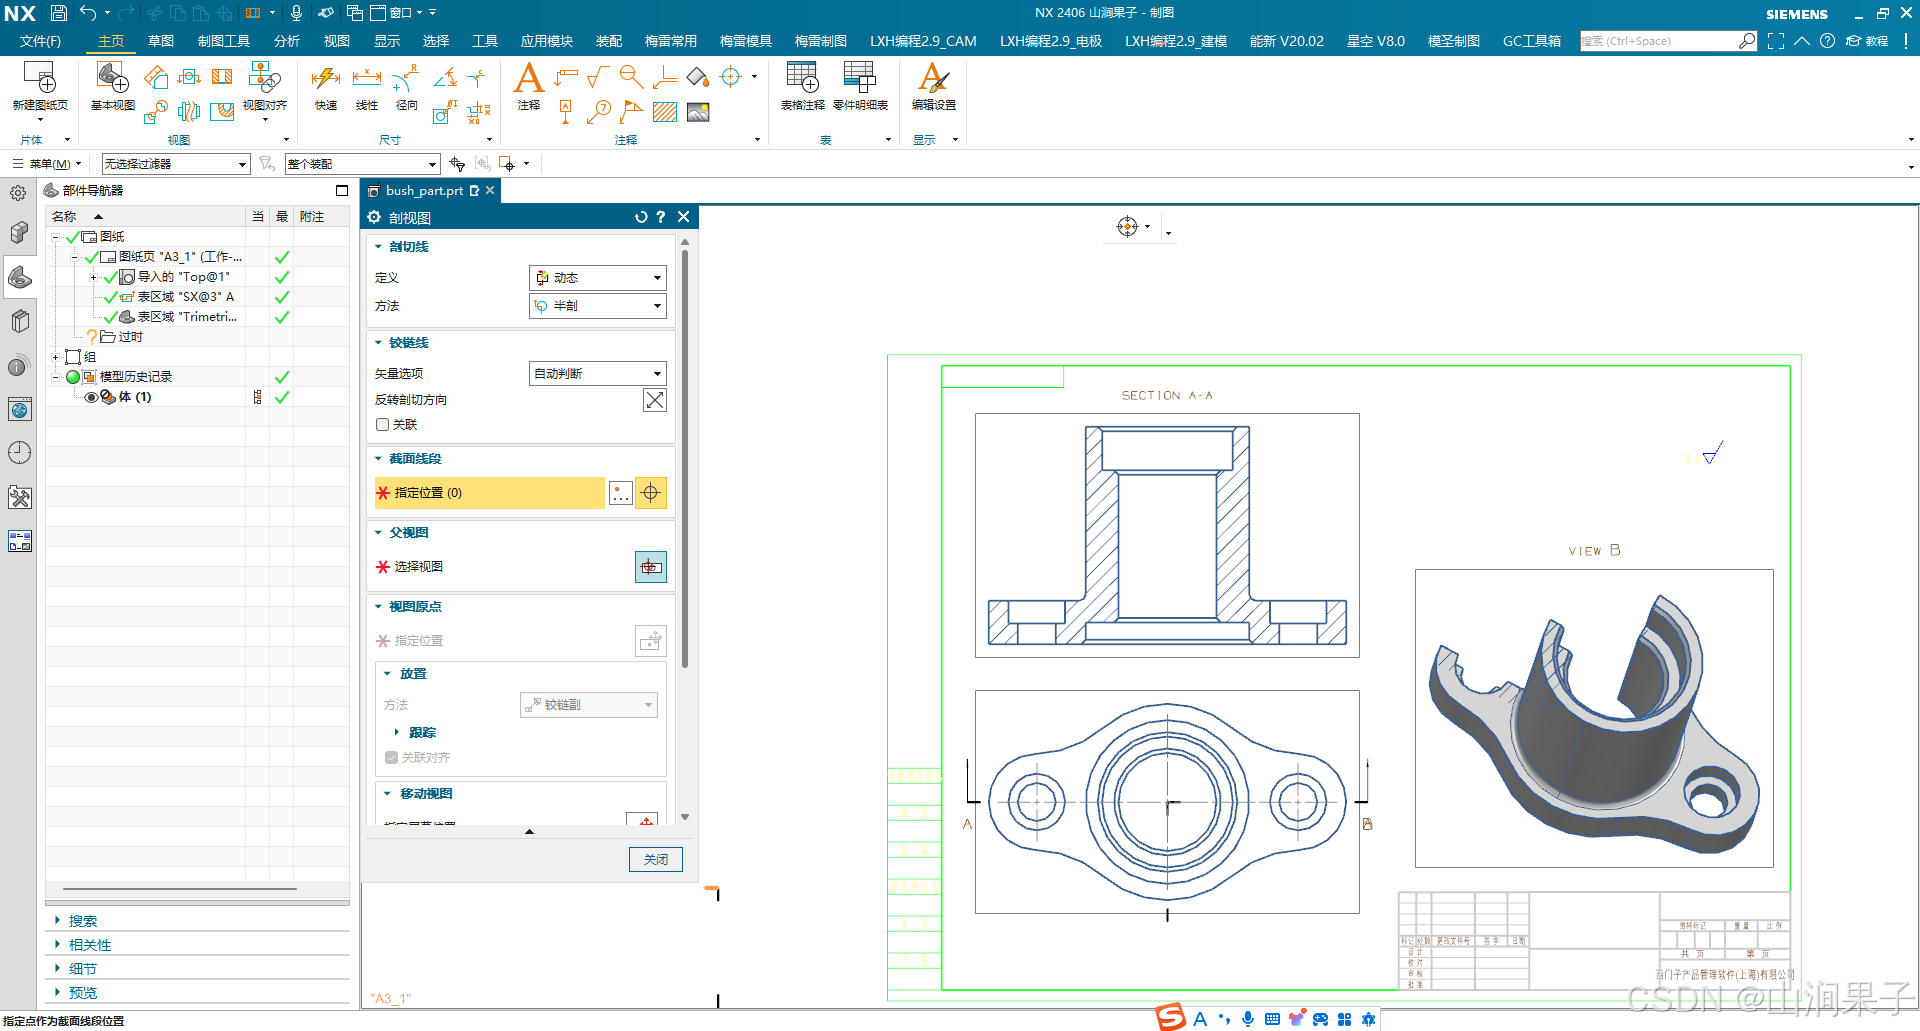Viewport: 1920px width, 1031px height.
Task: Open the 文件(F) menu
Action: 40,41
